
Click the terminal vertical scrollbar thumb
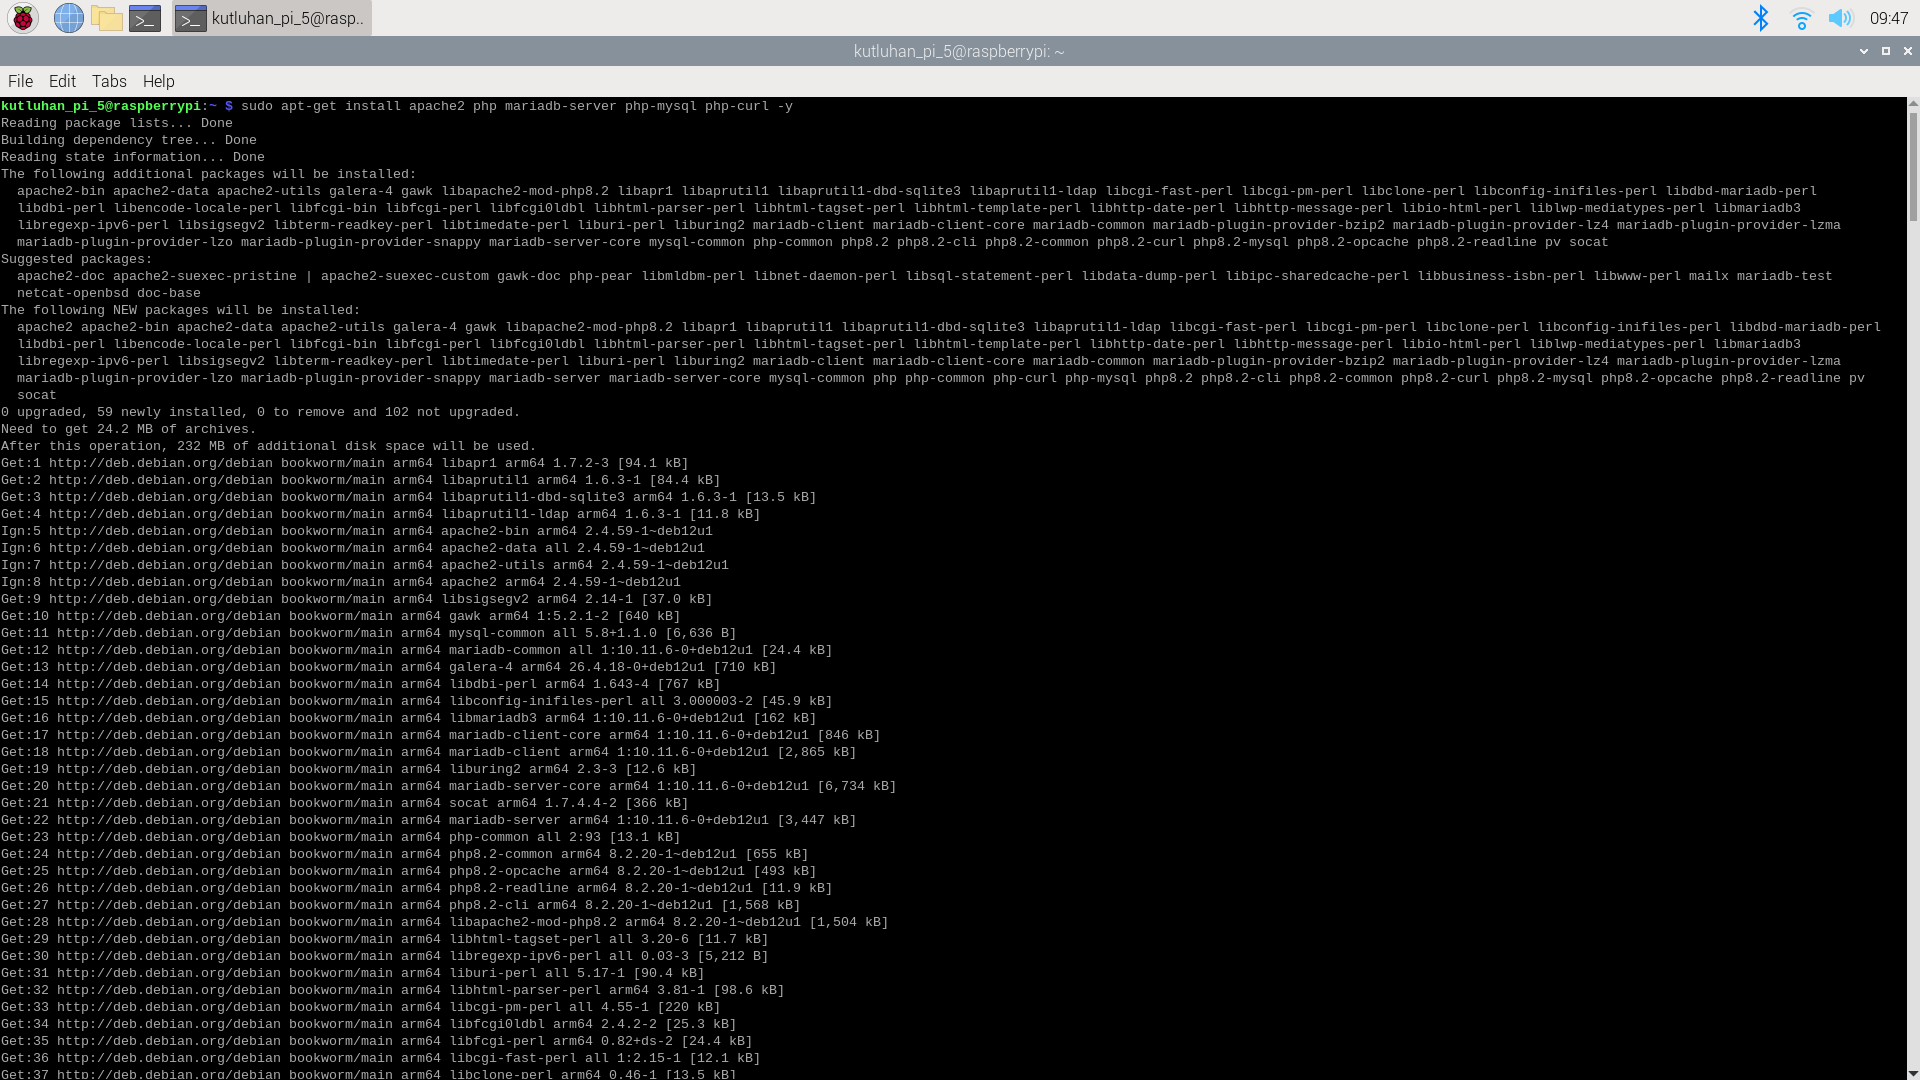click(1914, 165)
